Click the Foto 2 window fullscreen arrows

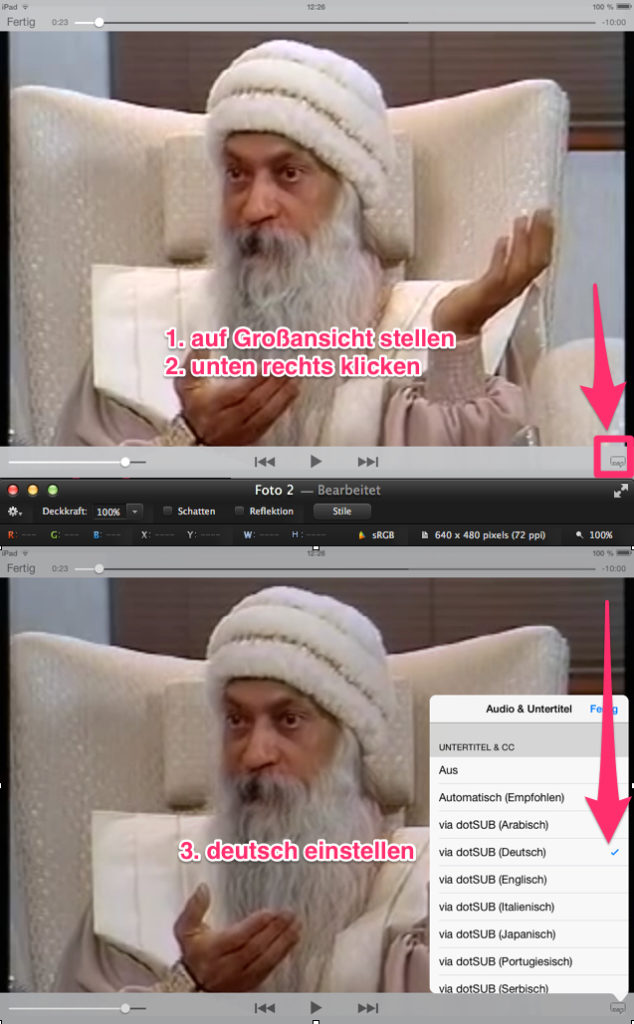coord(620,491)
